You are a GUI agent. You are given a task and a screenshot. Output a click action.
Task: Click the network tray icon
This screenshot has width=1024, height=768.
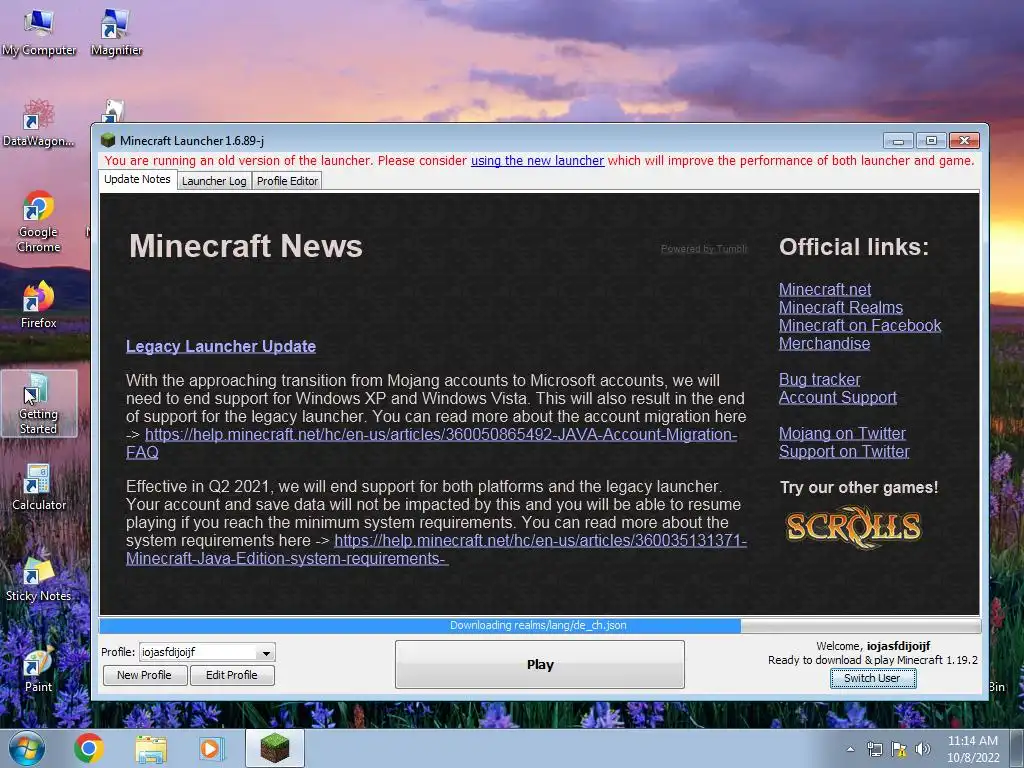[x=874, y=749]
